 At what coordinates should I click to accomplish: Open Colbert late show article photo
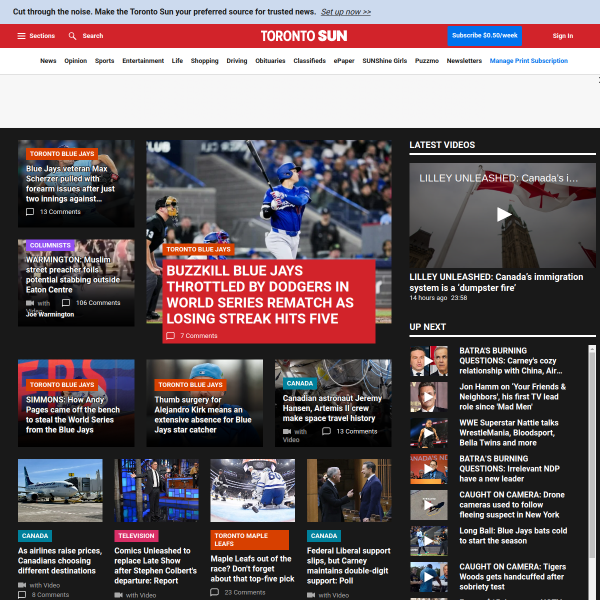pos(157,491)
